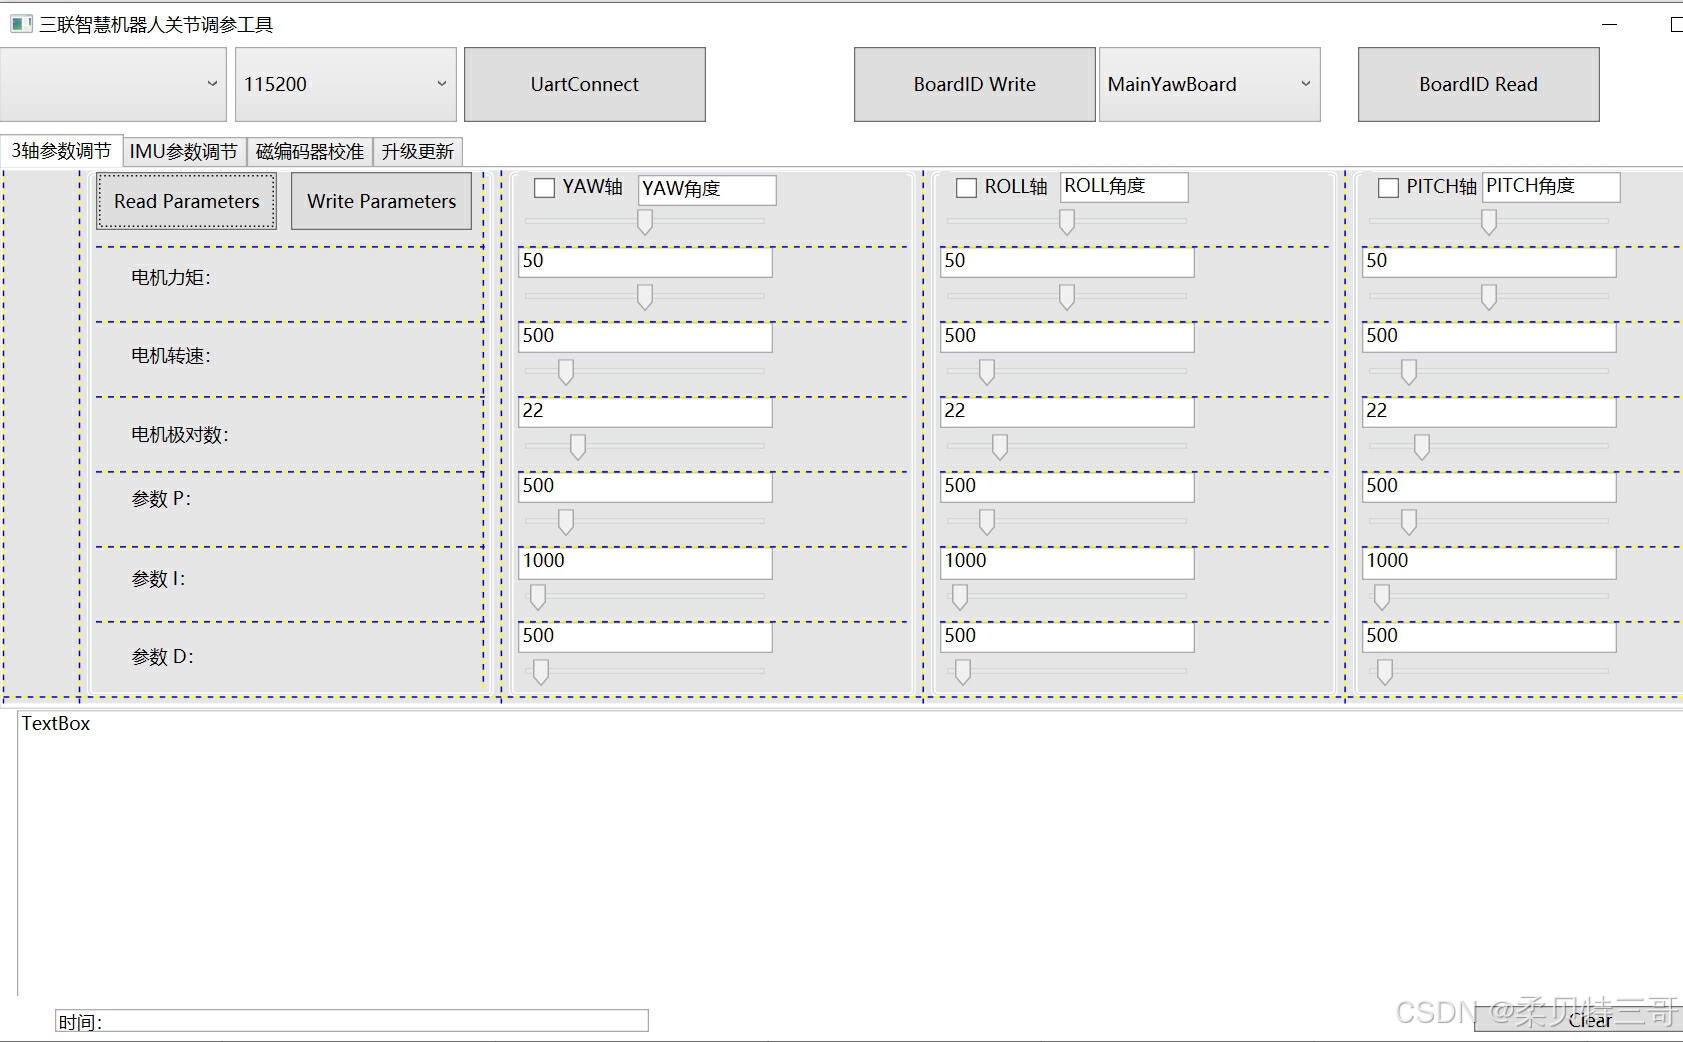Switch to the 3轴参数调节 tab
Image resolution: width=1683 pixels, height=1042 pixels.
(x=61, y=151)
